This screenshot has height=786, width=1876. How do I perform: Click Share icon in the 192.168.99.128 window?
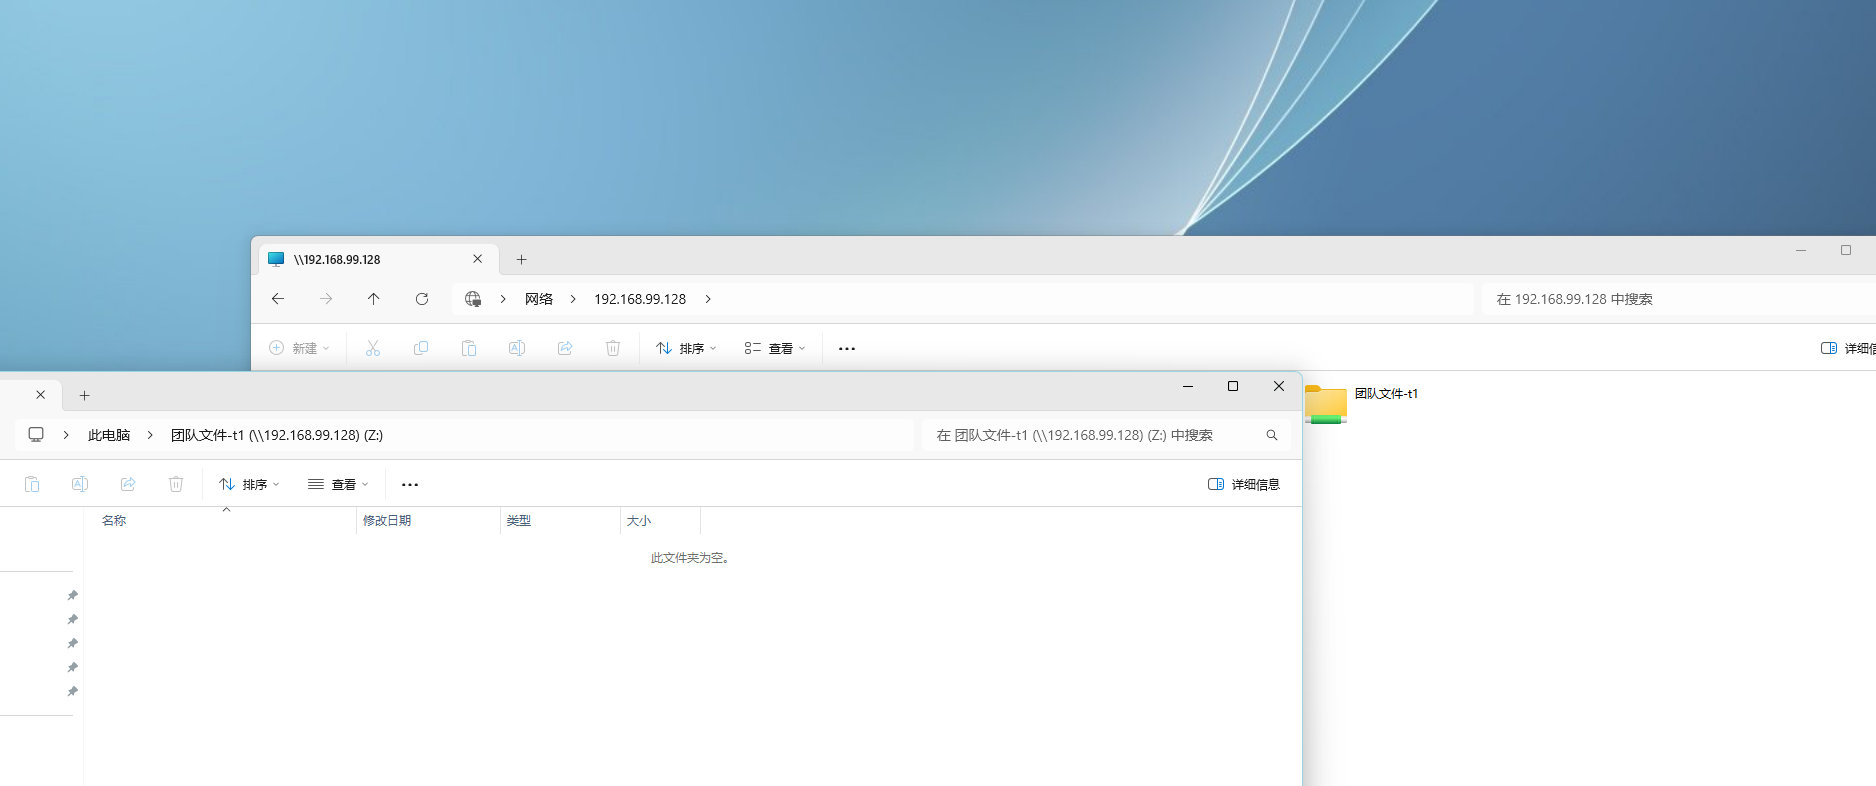click(565, 348)
